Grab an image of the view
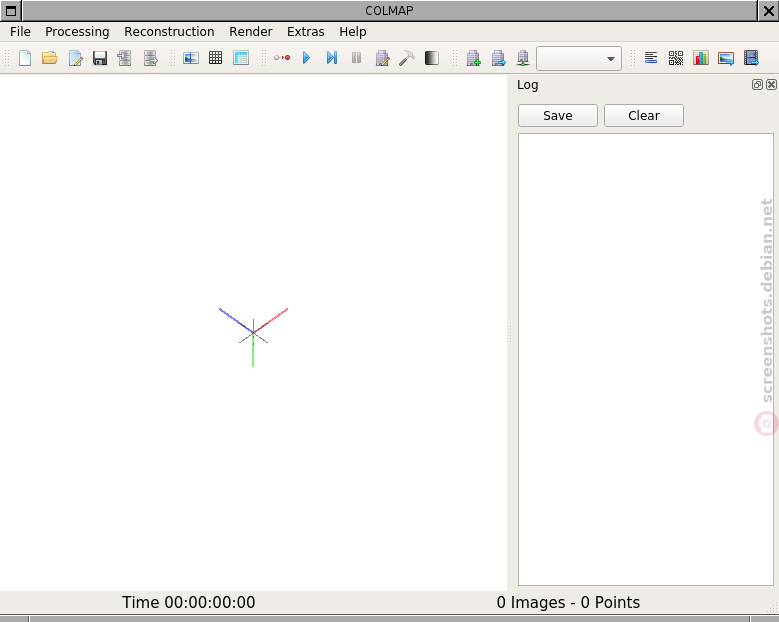 point(726,58)
